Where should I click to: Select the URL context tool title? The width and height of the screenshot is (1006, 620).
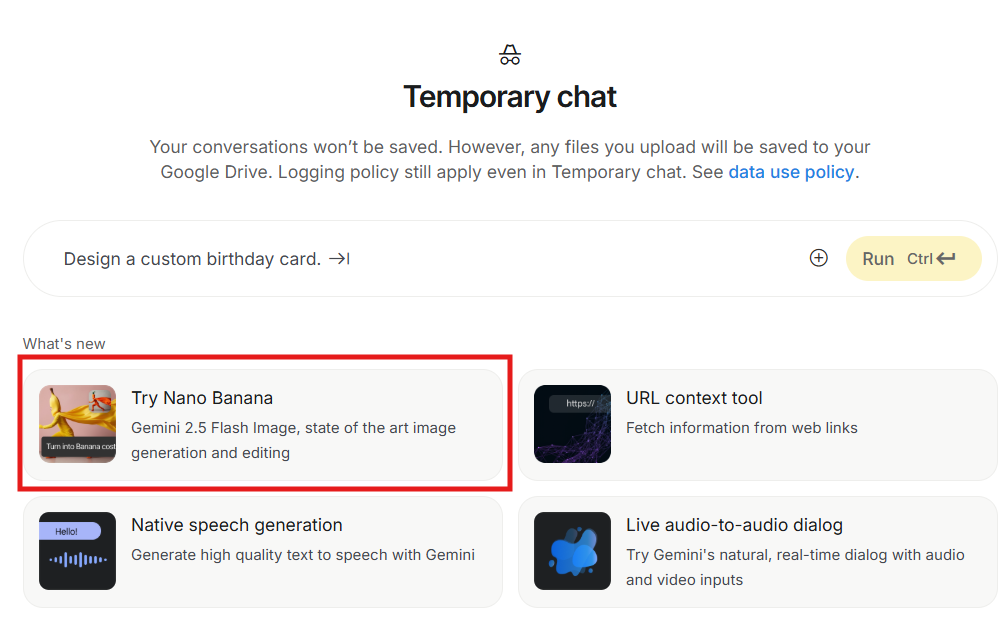(694, 398)
